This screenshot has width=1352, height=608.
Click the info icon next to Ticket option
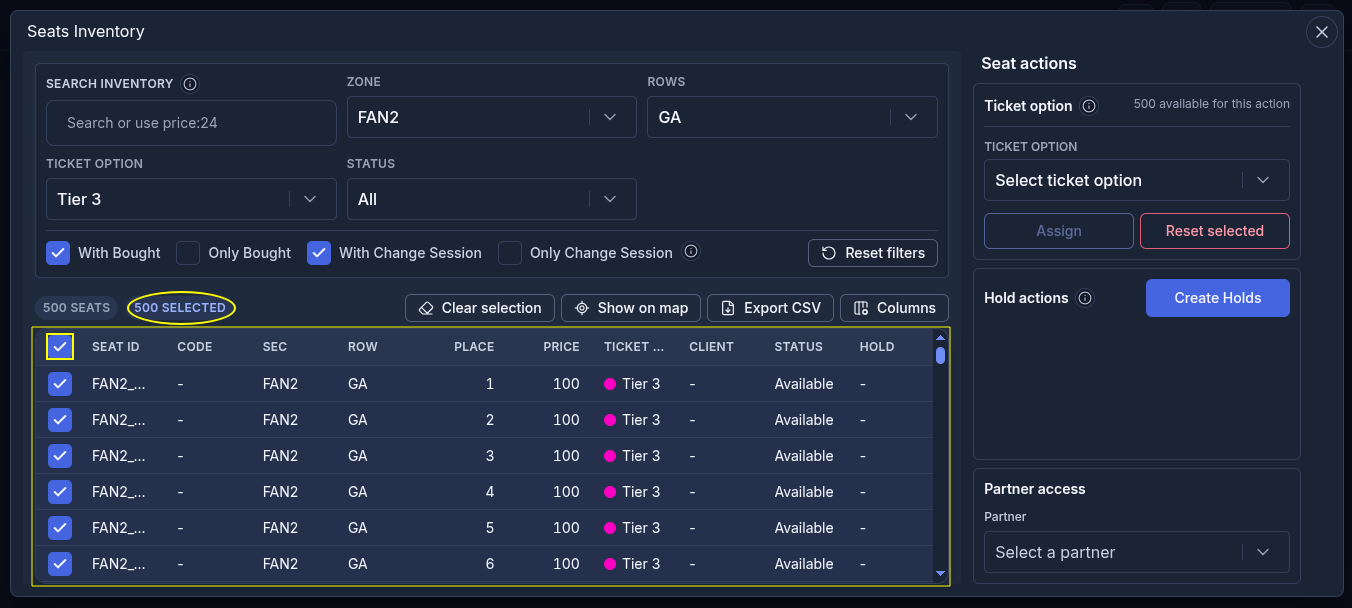click(x=1090, y=106)
